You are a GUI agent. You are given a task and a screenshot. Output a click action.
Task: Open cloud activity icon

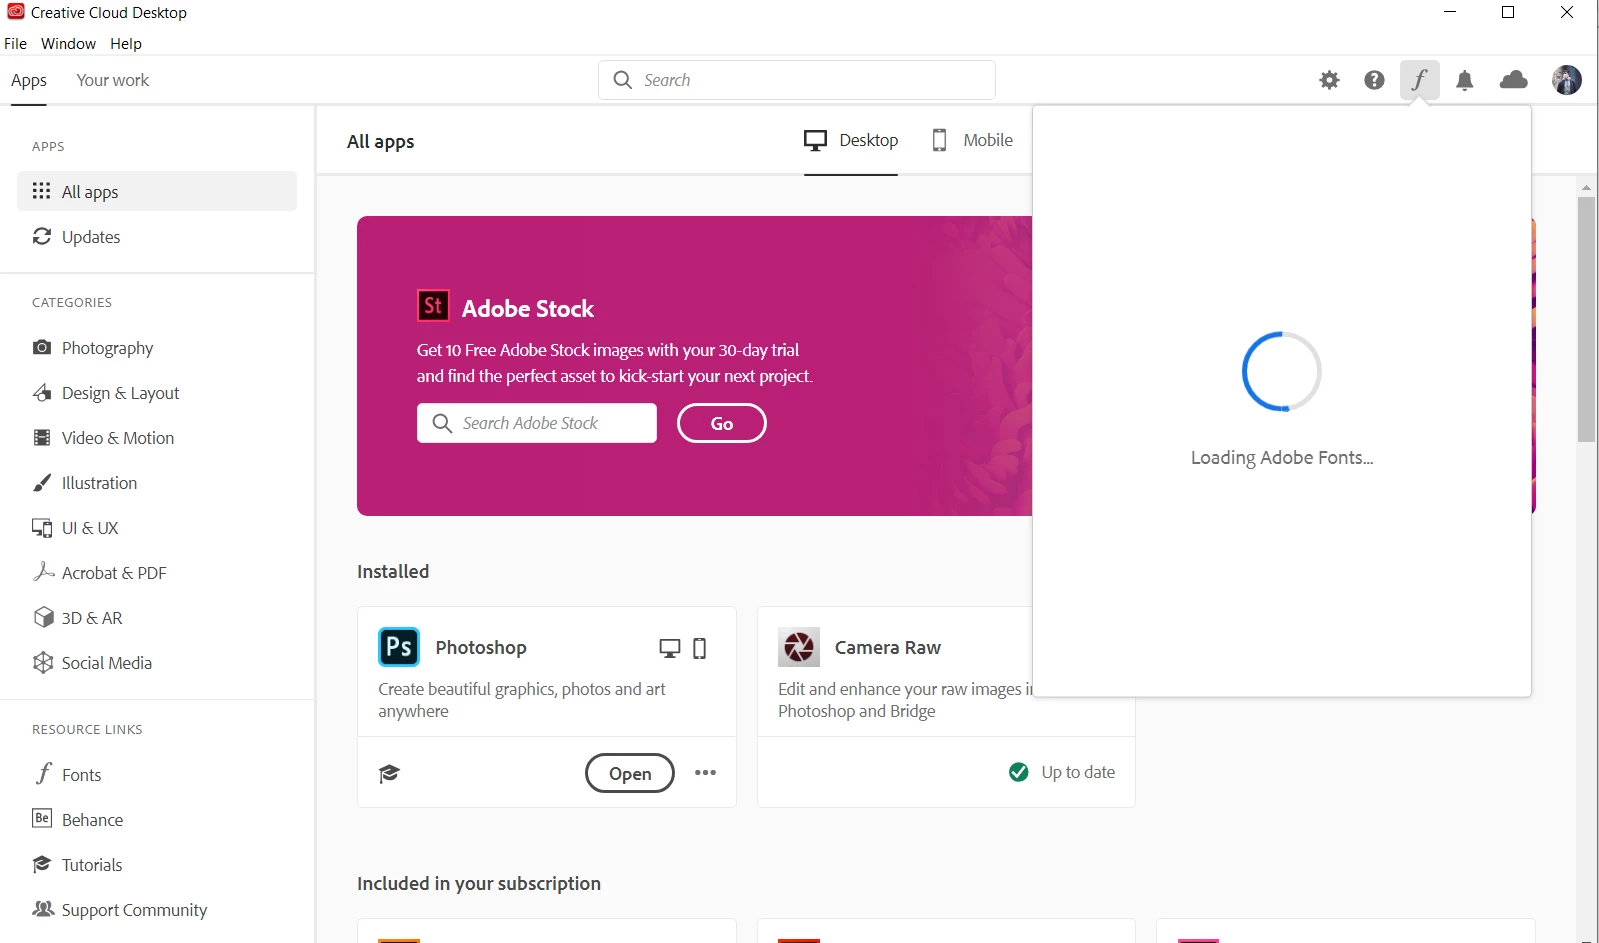click(1514, 80)
